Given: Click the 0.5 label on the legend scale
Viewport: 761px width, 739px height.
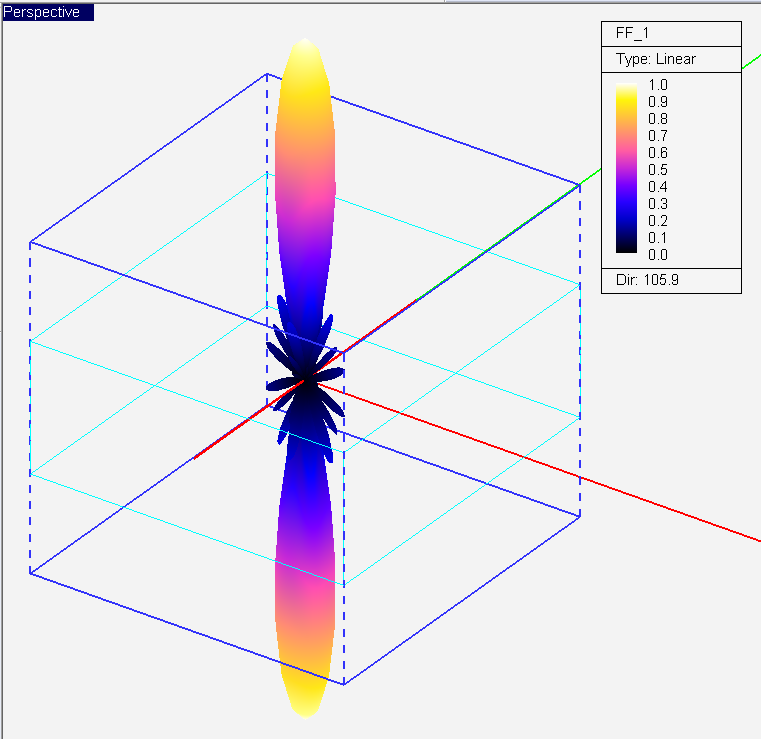Looking at the screenshot, I should click(x=658, y=170).
